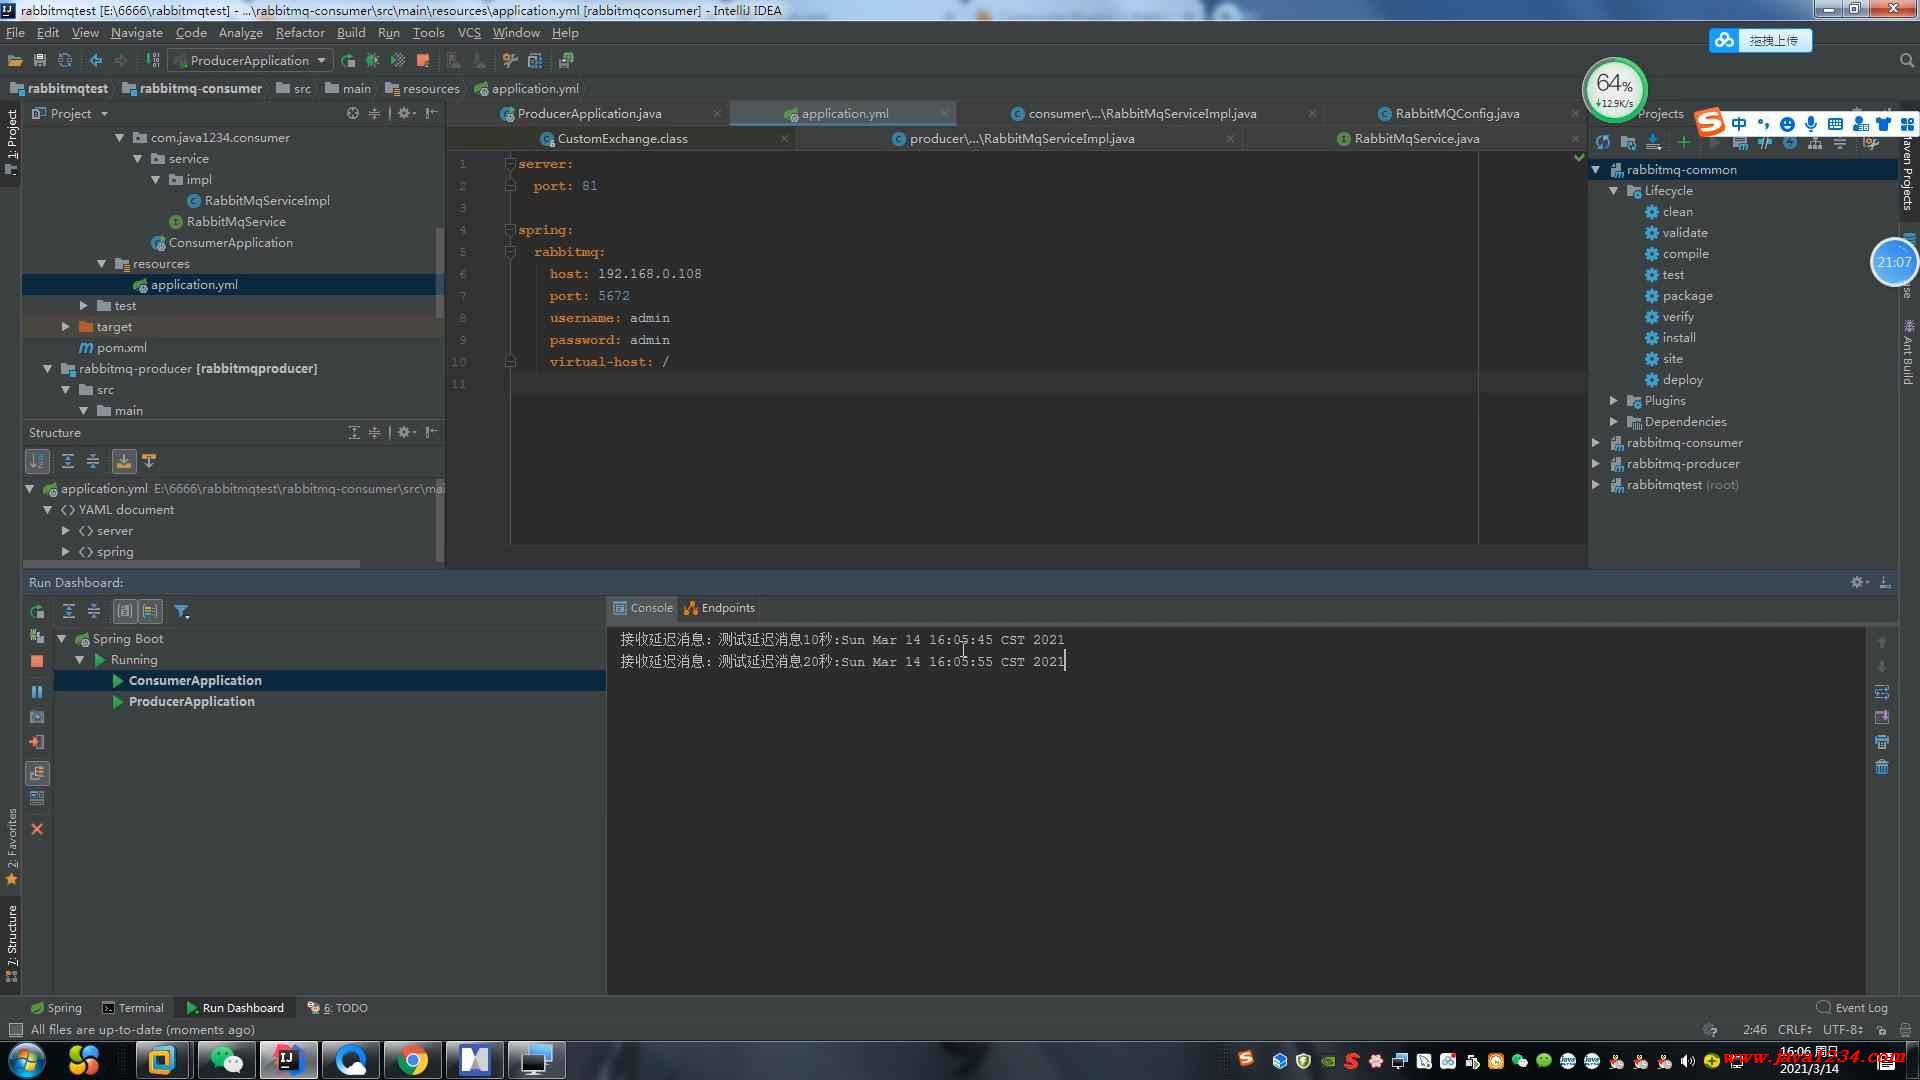Save all files via the toolbar icon
The image size is (1920, 1080).
pyautogui.click(x=40, y=61)
